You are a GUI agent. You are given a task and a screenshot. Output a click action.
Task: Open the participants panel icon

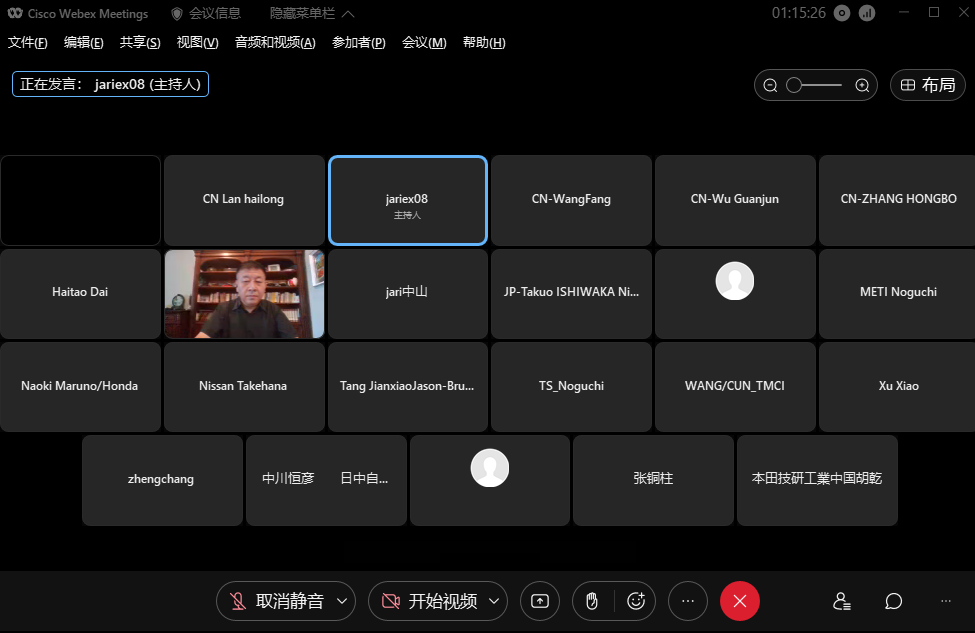click(842, 601)
